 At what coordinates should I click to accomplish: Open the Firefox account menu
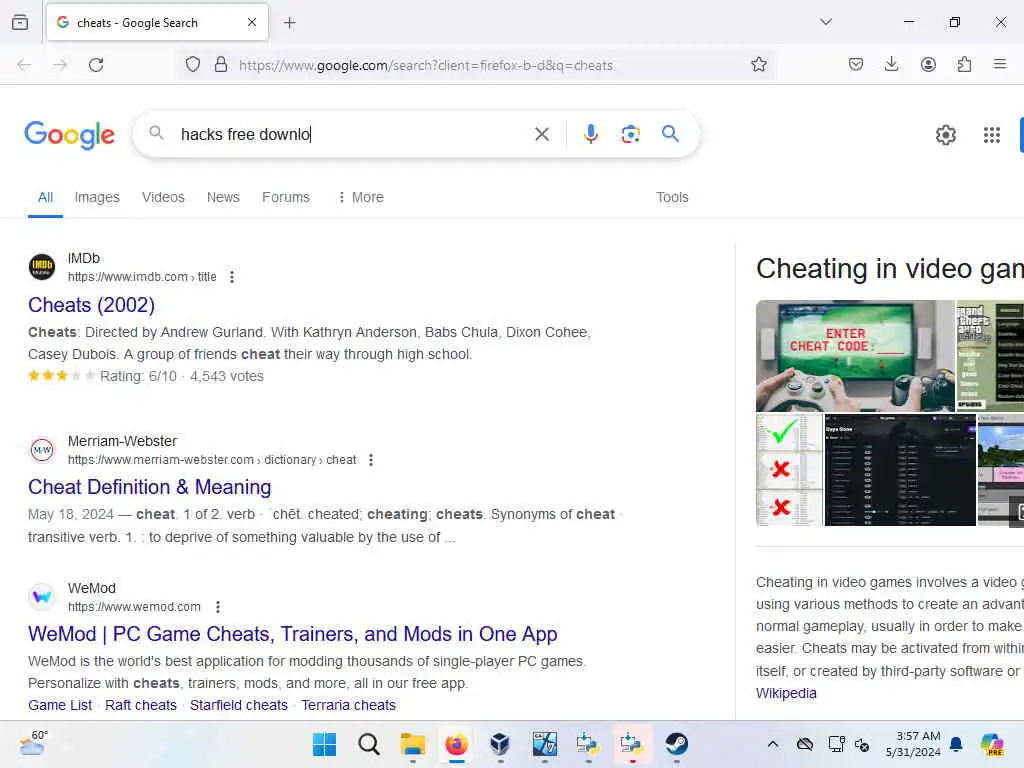point(928,64)
